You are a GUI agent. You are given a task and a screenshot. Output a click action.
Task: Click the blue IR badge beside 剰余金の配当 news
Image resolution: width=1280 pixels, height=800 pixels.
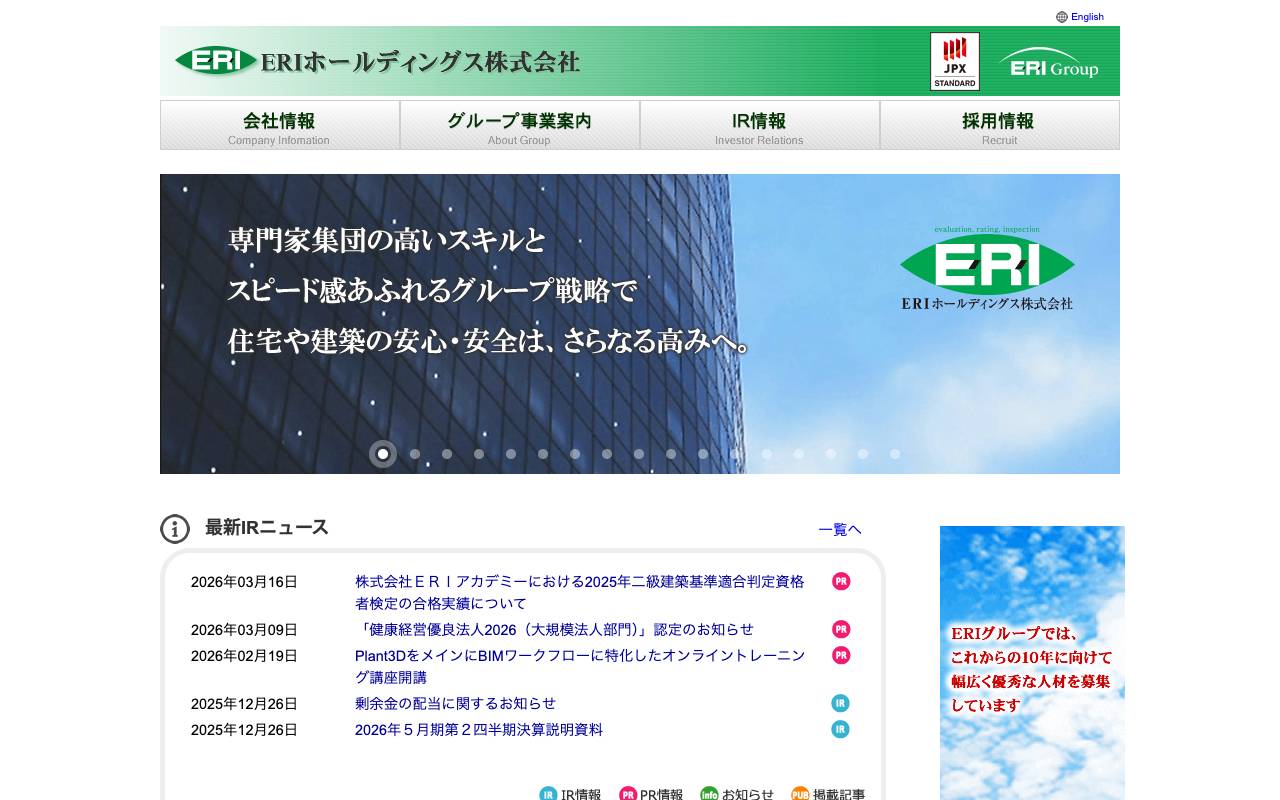[x=840, y=703]
